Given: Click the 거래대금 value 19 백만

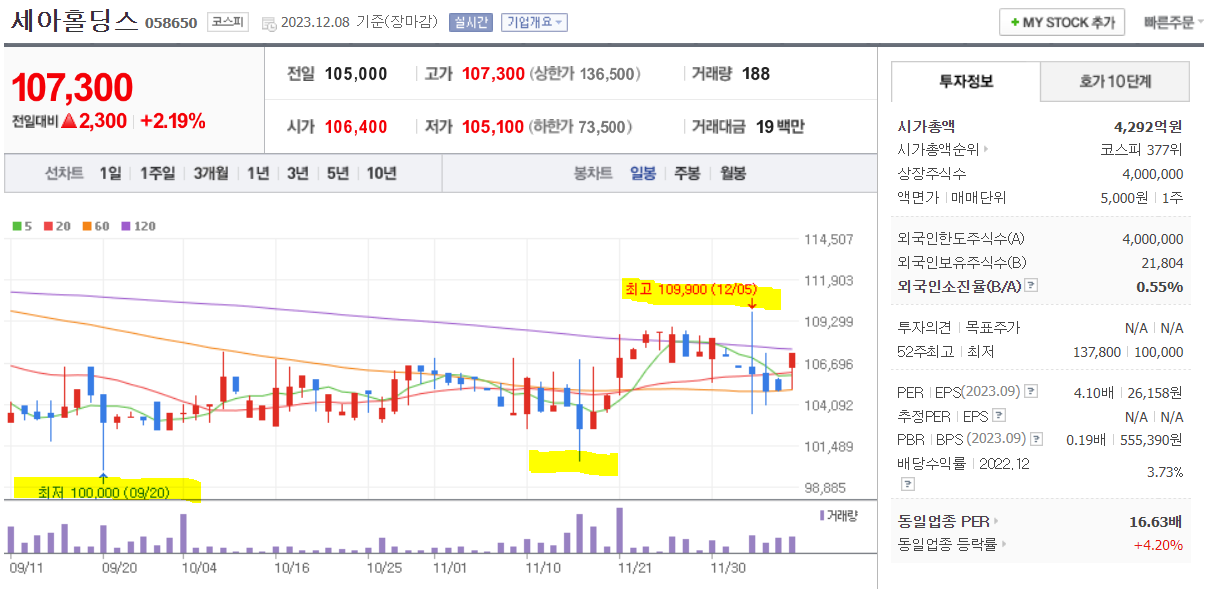Looking at the screenshot, I should (780, 127).
